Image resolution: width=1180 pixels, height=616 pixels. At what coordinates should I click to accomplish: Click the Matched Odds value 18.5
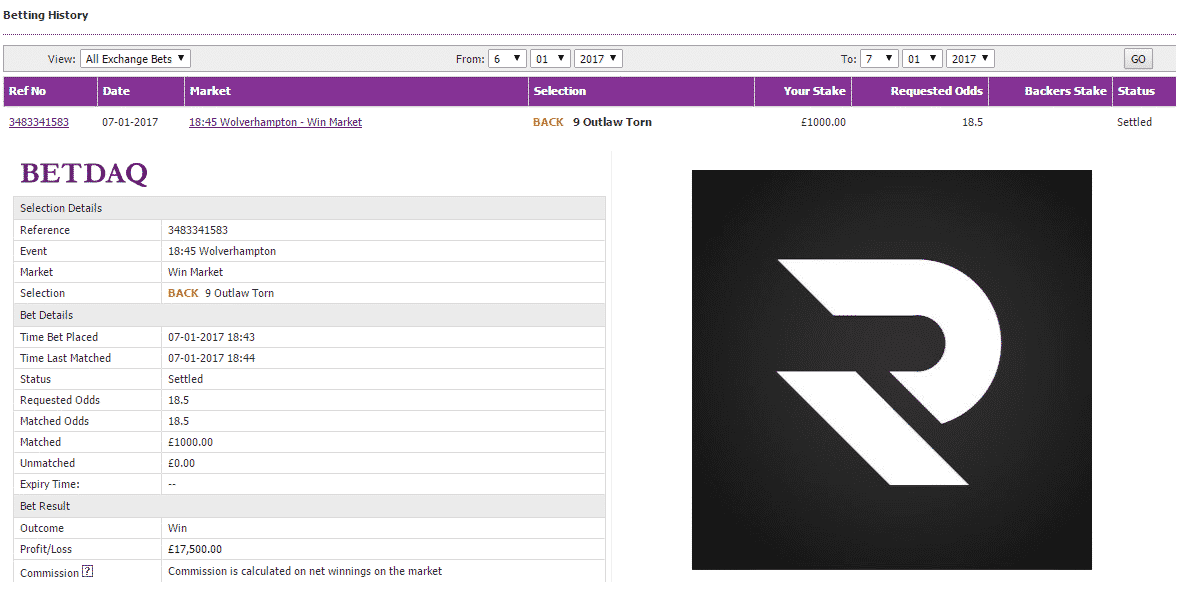tap(178, 421)
